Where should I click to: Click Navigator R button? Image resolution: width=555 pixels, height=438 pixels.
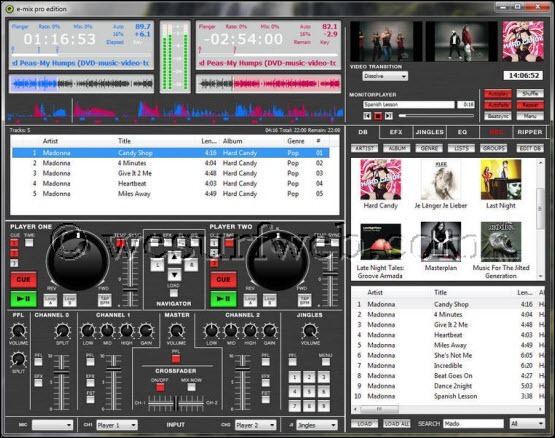tap(191, 265)
